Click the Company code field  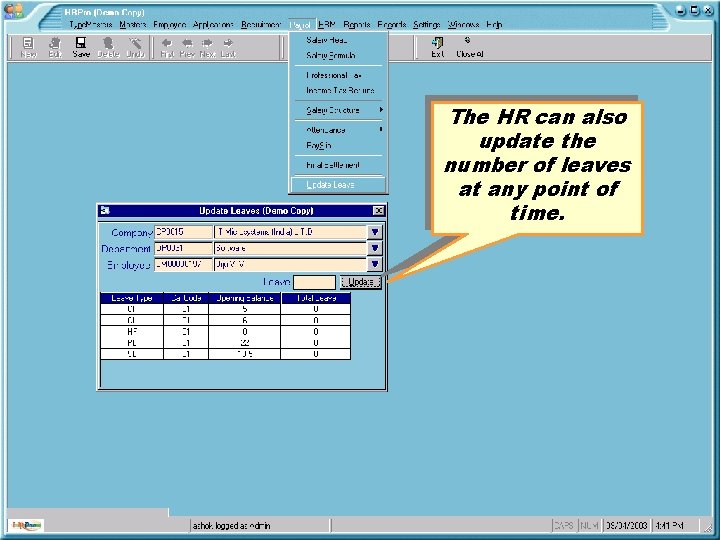(183, 232)
